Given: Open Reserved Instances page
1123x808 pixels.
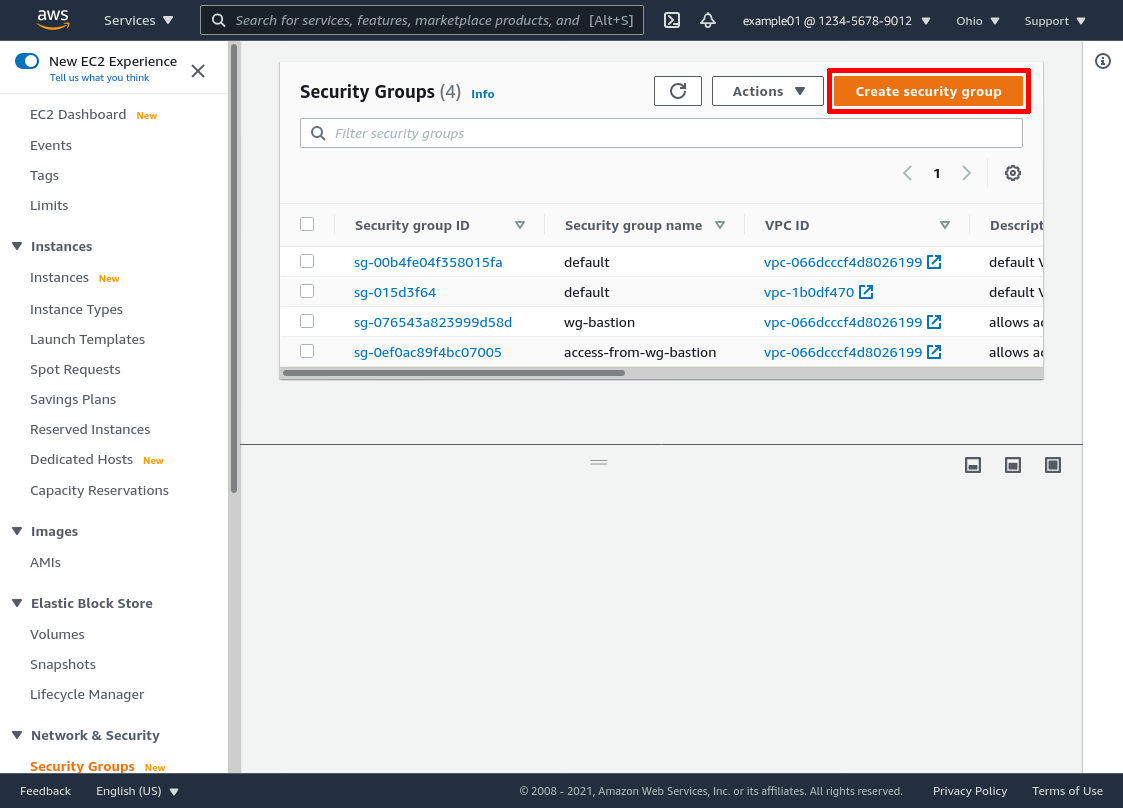Looking at the screenshot, I should pos(90,430).
